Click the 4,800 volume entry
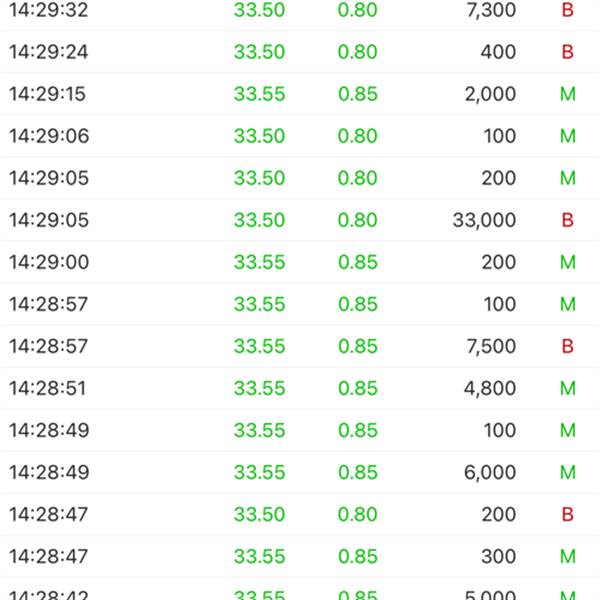This screenshot has height=600, width=600. click(490, 388)
